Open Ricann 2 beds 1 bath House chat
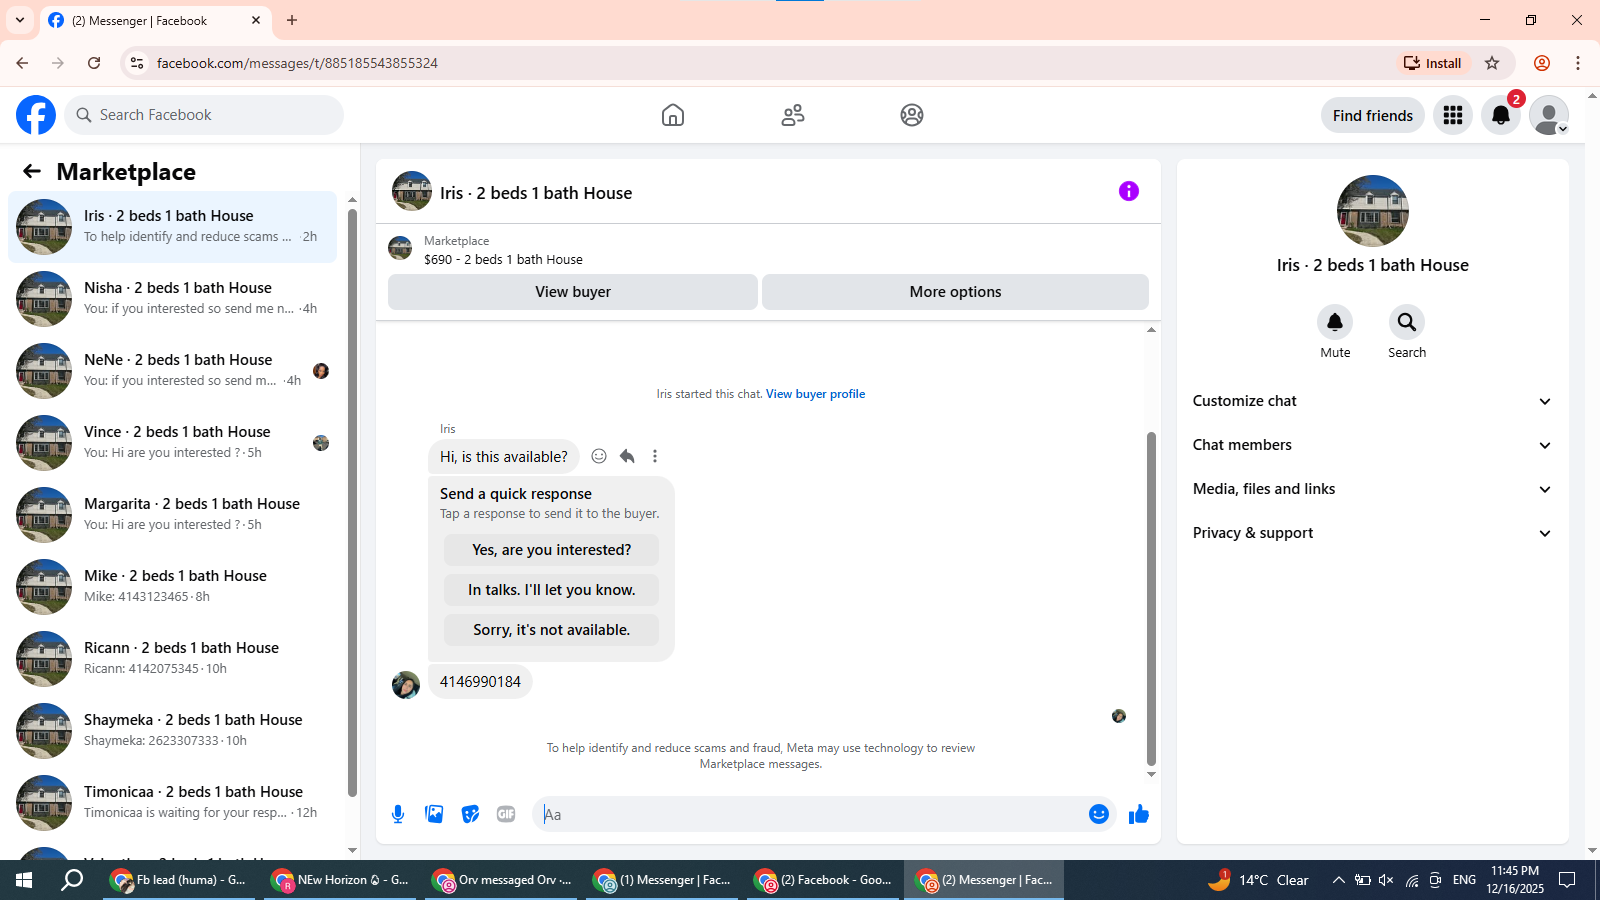Image resolution: width=1600 pixels, height=900 pixels. (x=173, y=659)
